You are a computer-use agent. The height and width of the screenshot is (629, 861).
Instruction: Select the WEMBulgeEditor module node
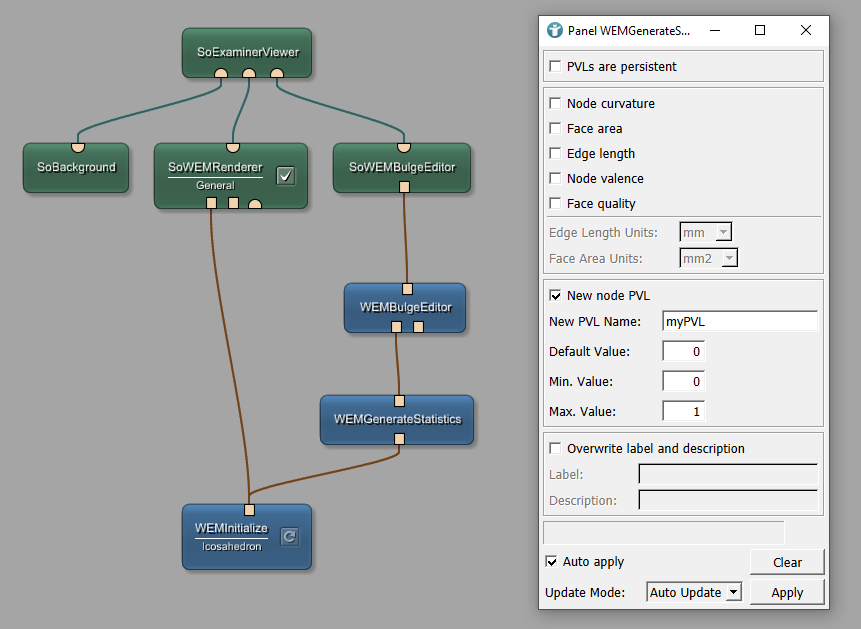point(404,306)
